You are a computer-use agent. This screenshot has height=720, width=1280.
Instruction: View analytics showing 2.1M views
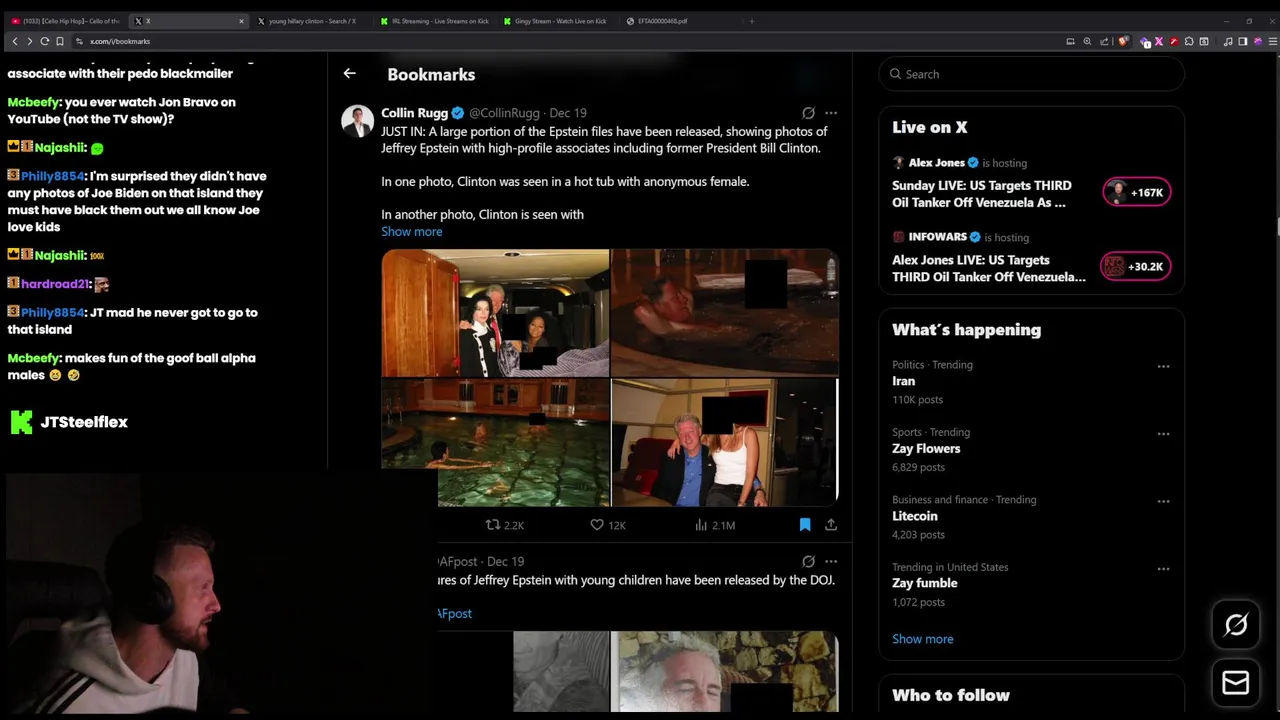point(715,525)
